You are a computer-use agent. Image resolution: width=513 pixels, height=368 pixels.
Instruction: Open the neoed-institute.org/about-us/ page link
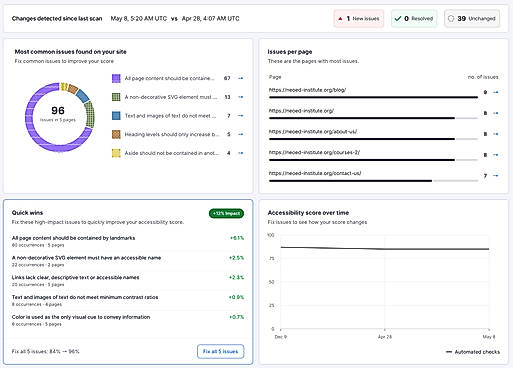click(313, 132)
